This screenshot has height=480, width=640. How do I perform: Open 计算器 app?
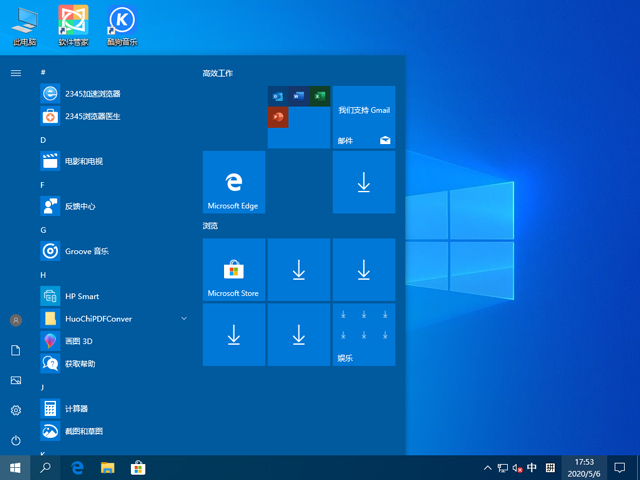click(114, 409)
